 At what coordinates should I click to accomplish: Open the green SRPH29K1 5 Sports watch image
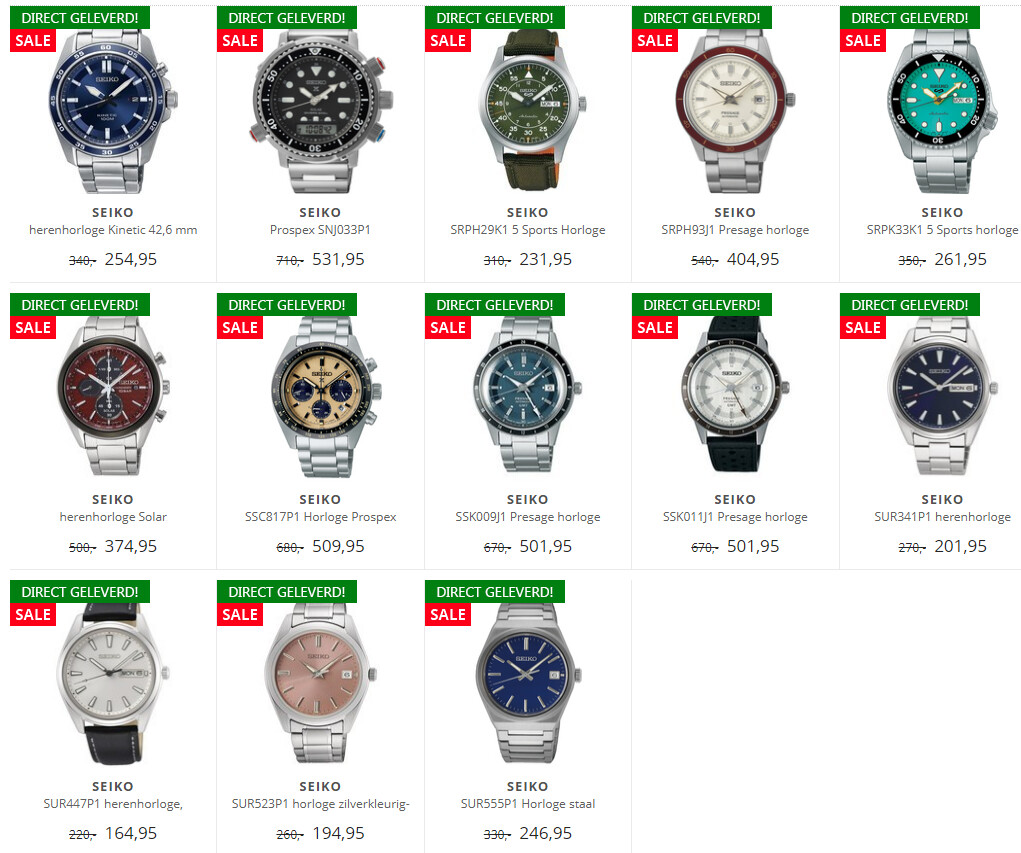tap(527, 111)
